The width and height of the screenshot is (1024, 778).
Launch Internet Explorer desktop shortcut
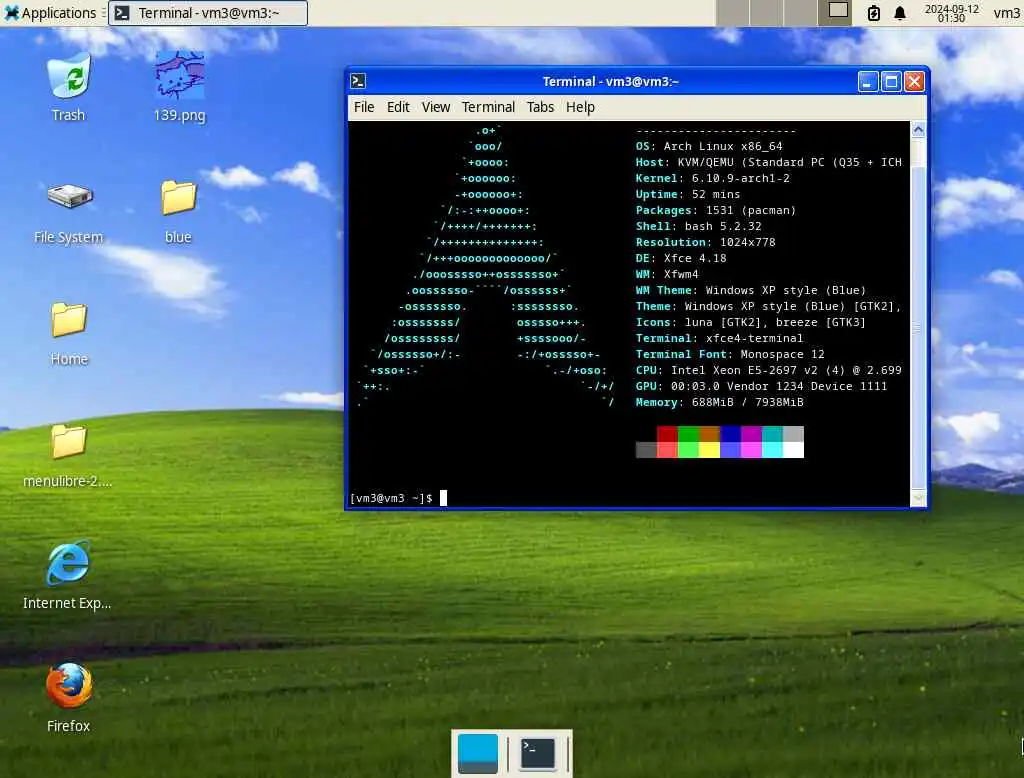(x=67, y=575)
